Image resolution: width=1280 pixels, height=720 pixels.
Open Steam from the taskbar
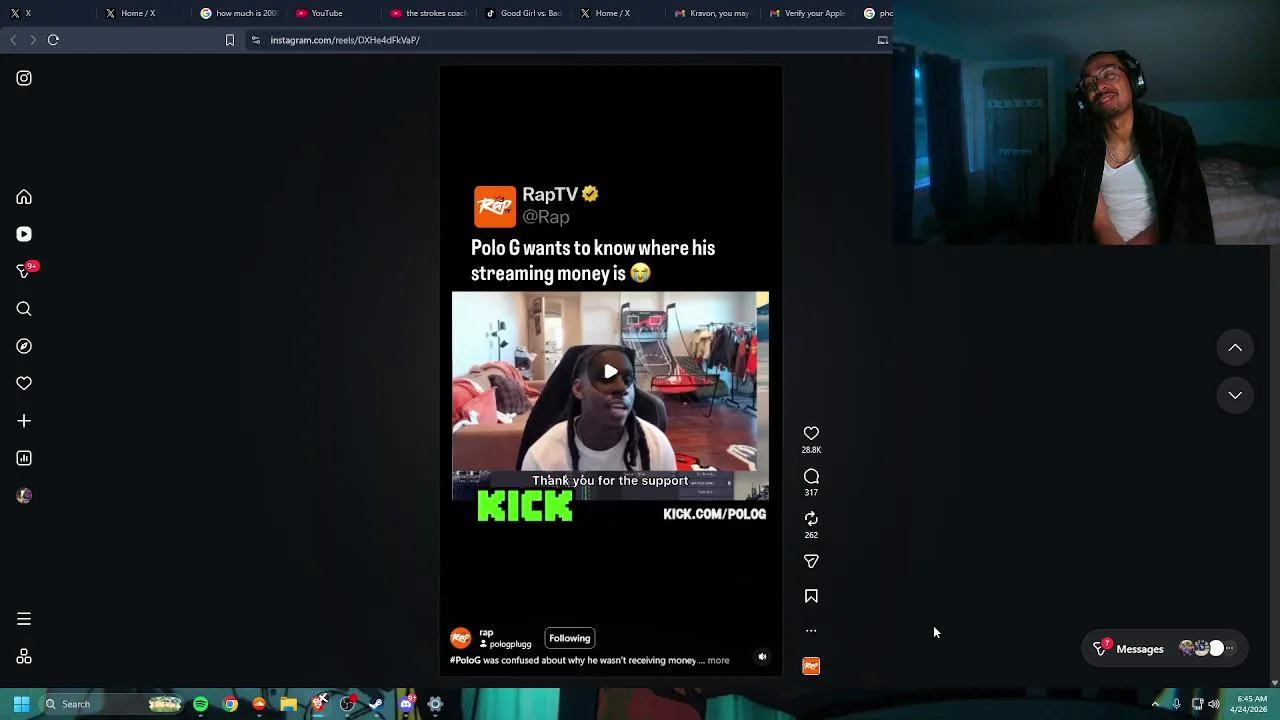[x=376, y=704]
